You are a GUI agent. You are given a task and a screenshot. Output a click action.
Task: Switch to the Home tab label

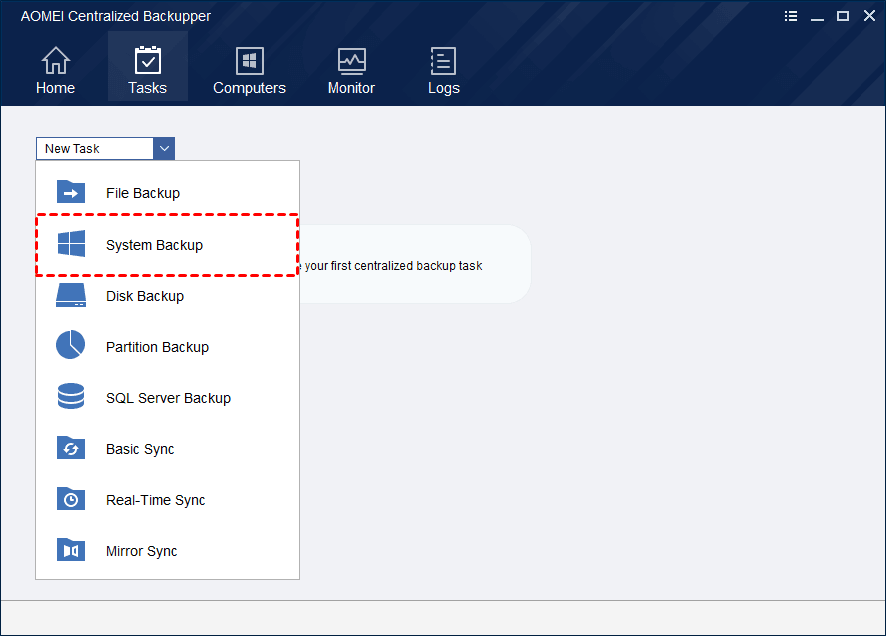[x=55, y=88]
